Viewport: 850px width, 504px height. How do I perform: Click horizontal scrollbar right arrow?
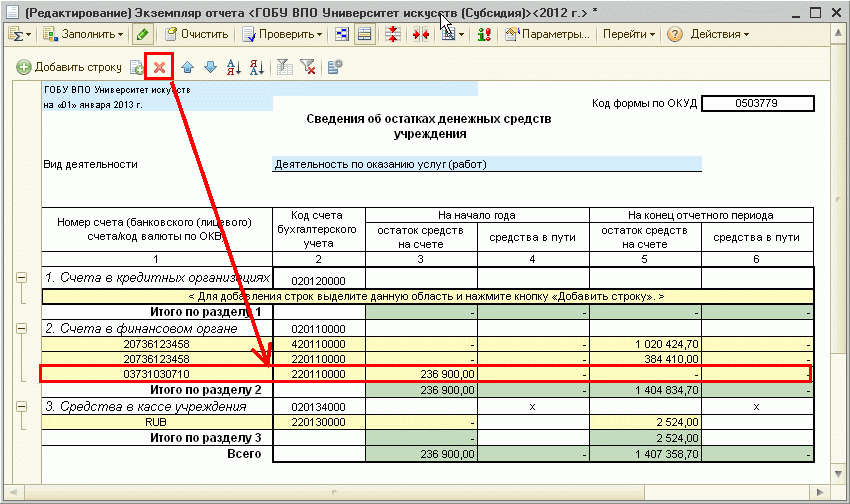(x=819, y=493)
